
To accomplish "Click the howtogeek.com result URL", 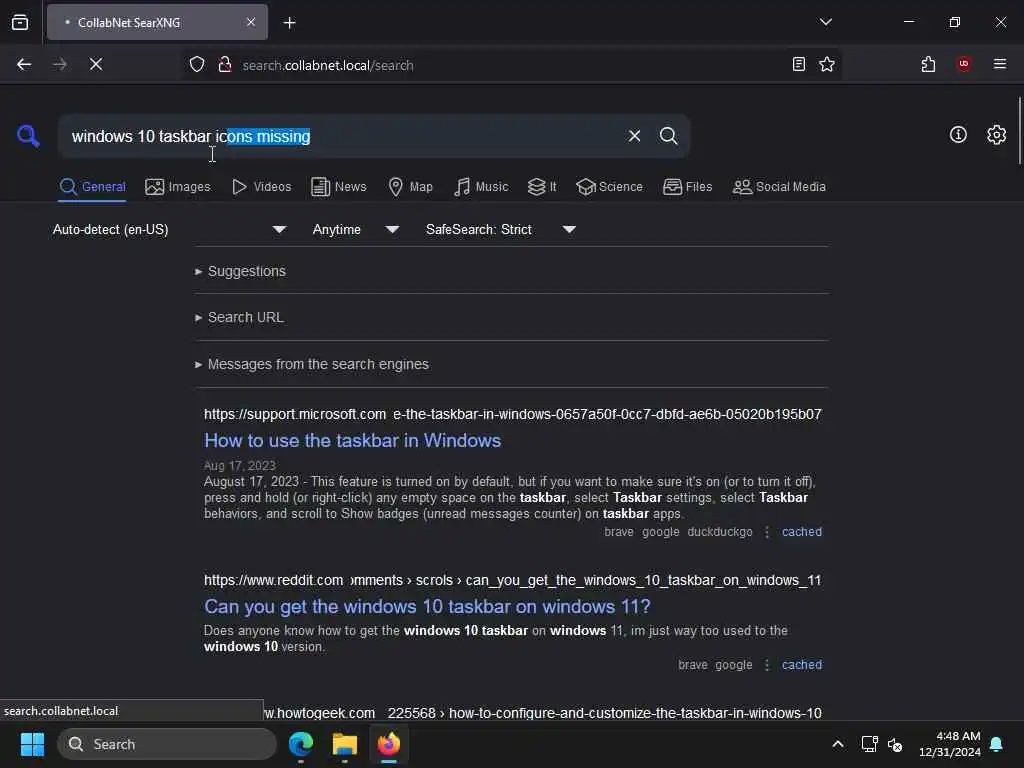I will [542, 713].
